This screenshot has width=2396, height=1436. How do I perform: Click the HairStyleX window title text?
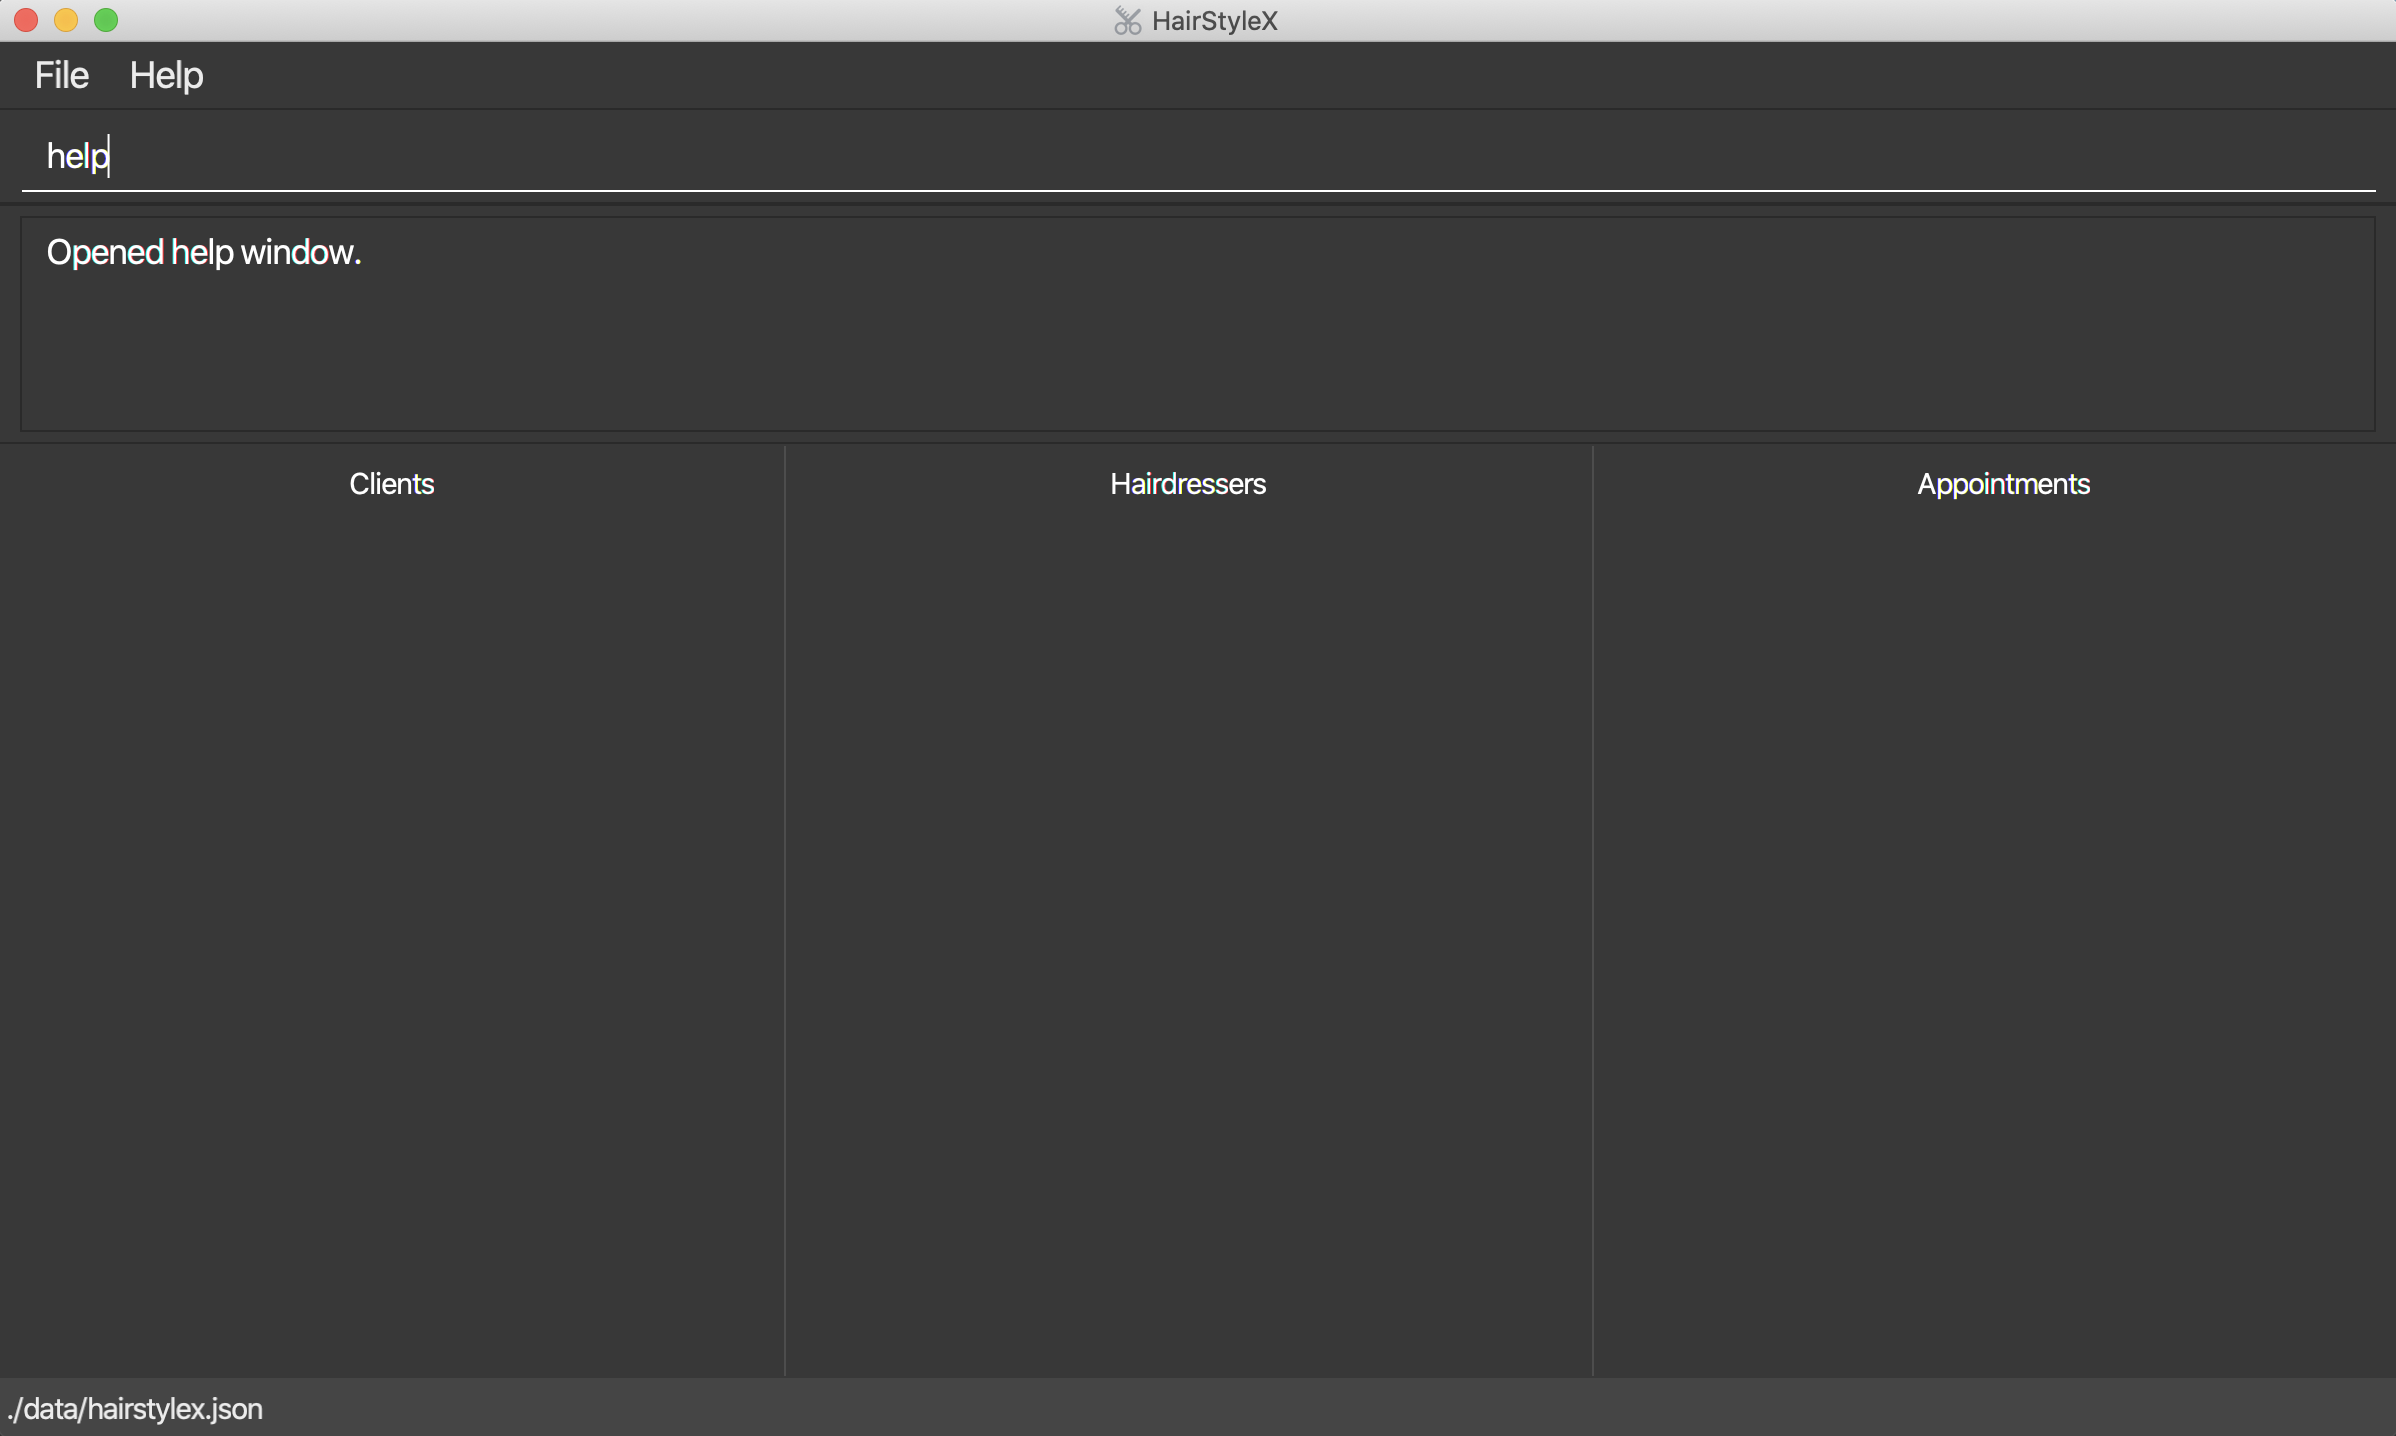(x=1214, y=21)
